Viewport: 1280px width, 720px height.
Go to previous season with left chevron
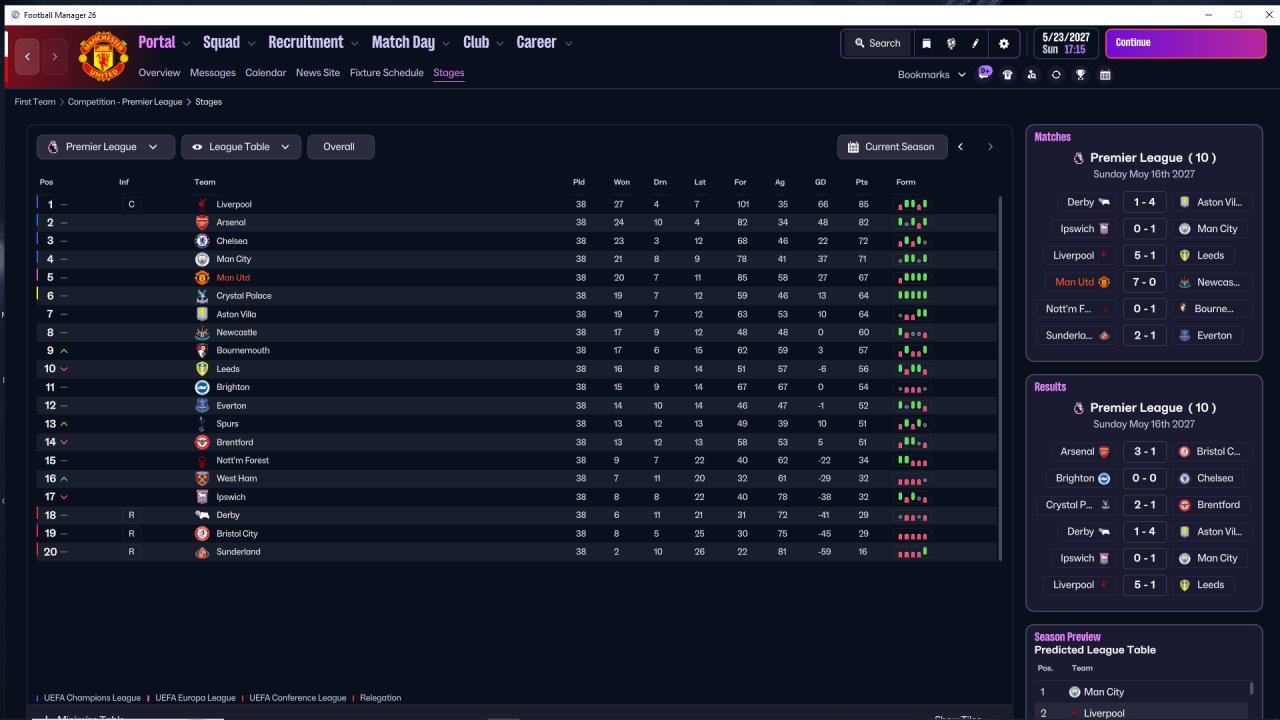(961, 147)
